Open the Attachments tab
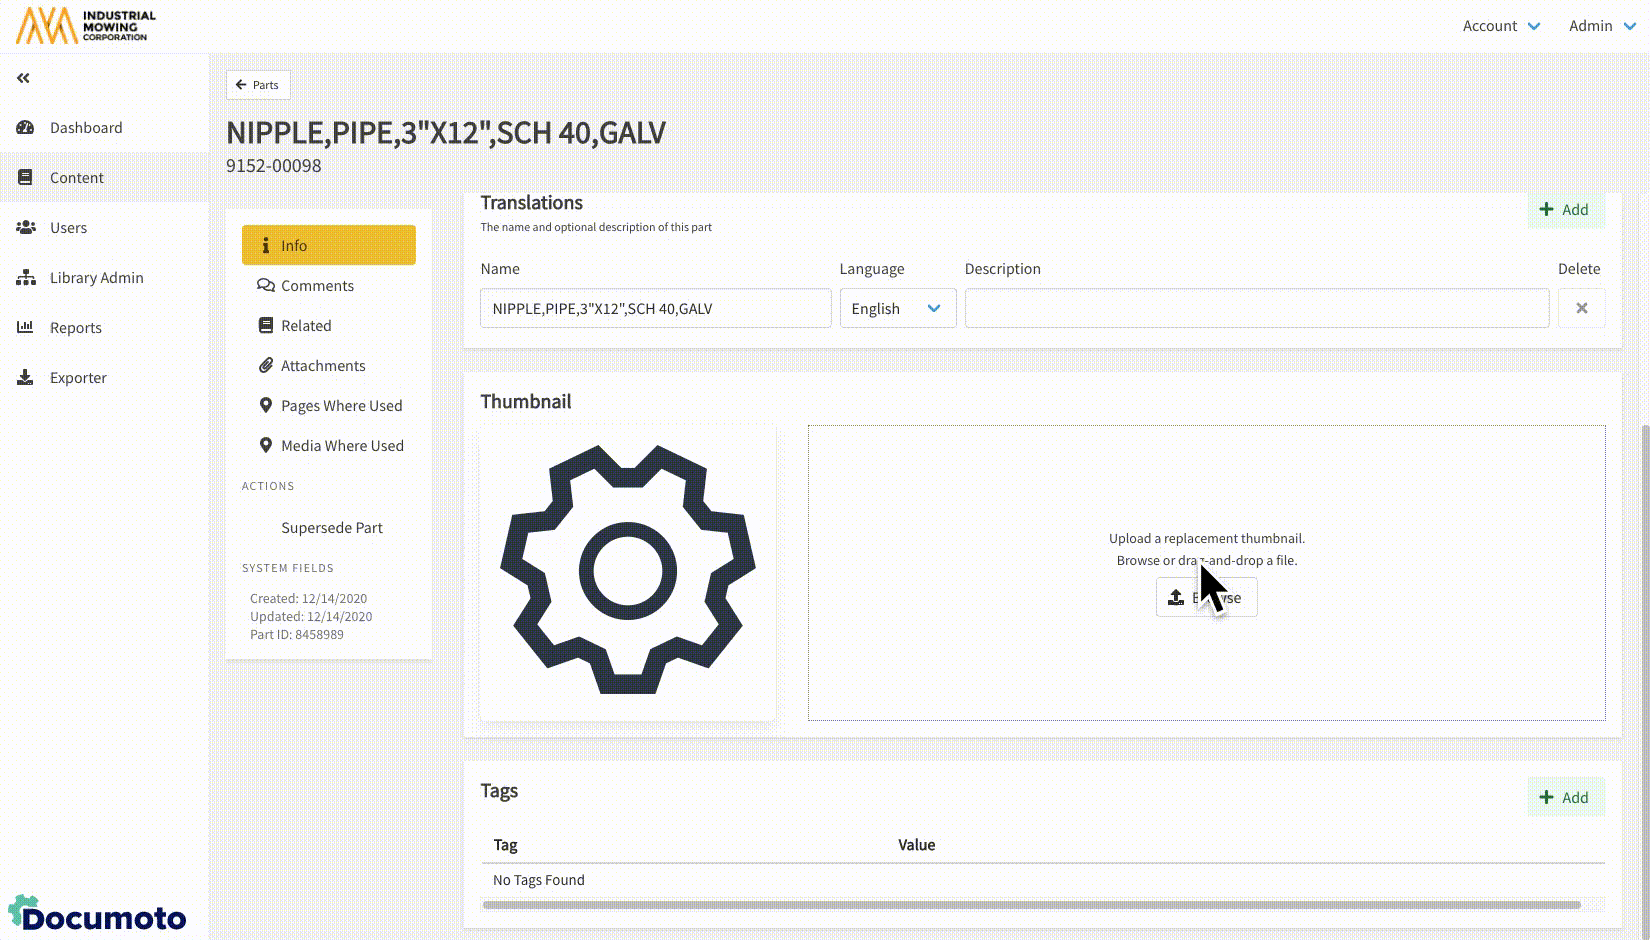This screenshot has width=1650, height=940. coord(322,366)
